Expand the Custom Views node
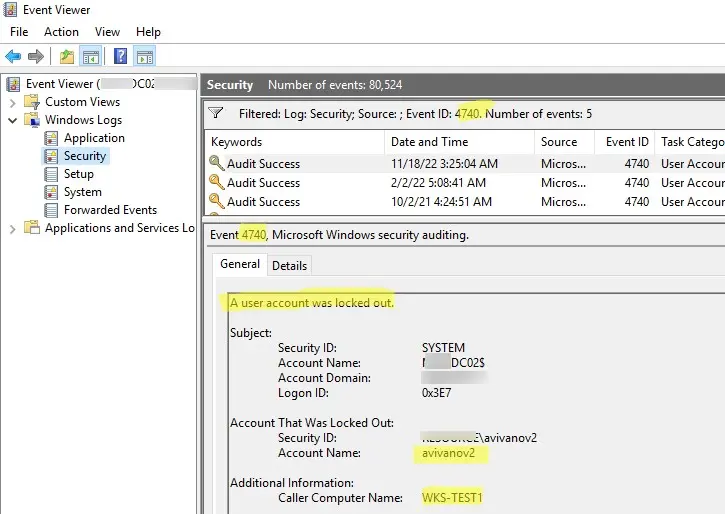The height and width of the screenshot is (514, 725). tap(13, 102)
